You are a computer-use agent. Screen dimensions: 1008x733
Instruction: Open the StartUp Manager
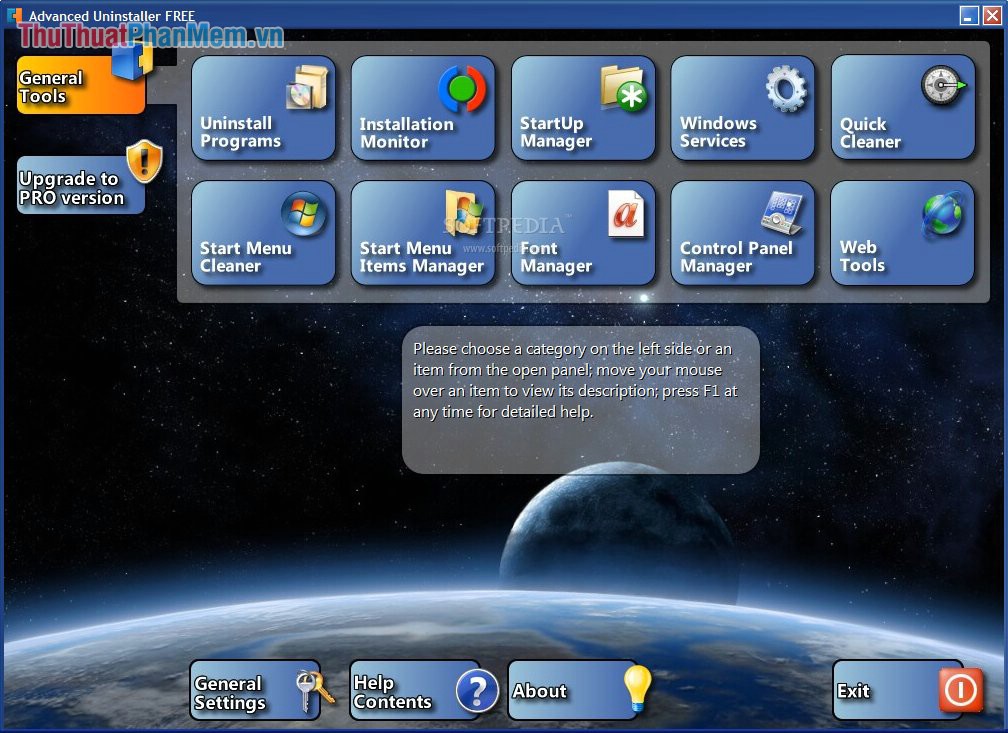click(583, 108)
